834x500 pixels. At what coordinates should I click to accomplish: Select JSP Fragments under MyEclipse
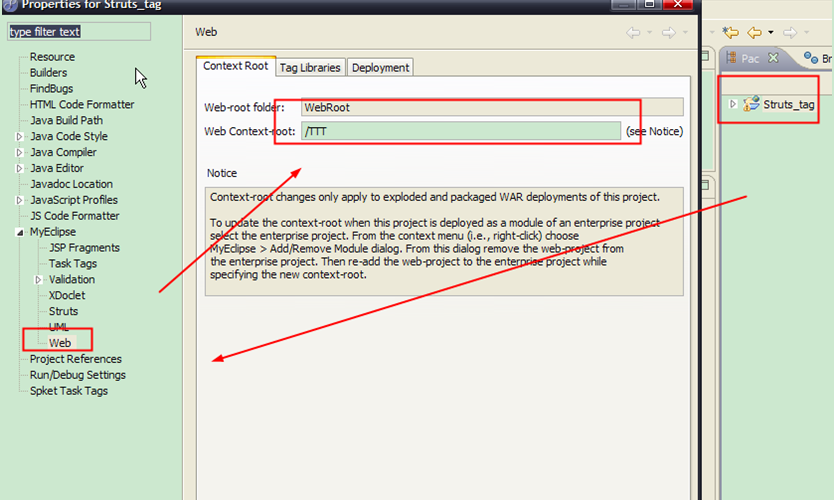(x=84, y=247)
